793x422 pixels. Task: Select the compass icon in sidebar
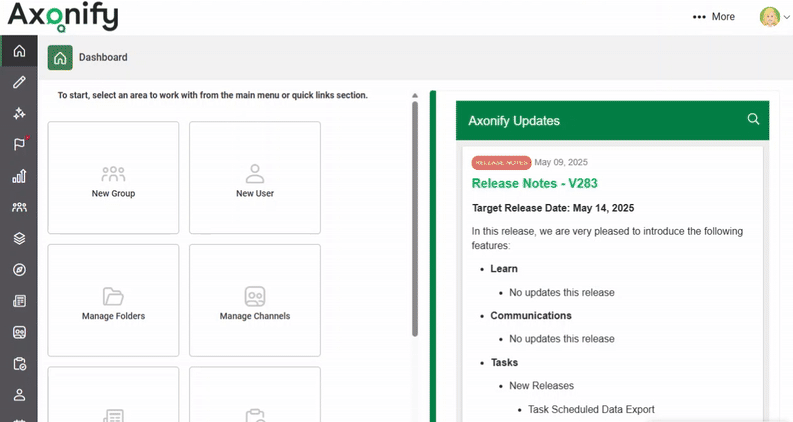pyautogui.click(x=19, y=270)
